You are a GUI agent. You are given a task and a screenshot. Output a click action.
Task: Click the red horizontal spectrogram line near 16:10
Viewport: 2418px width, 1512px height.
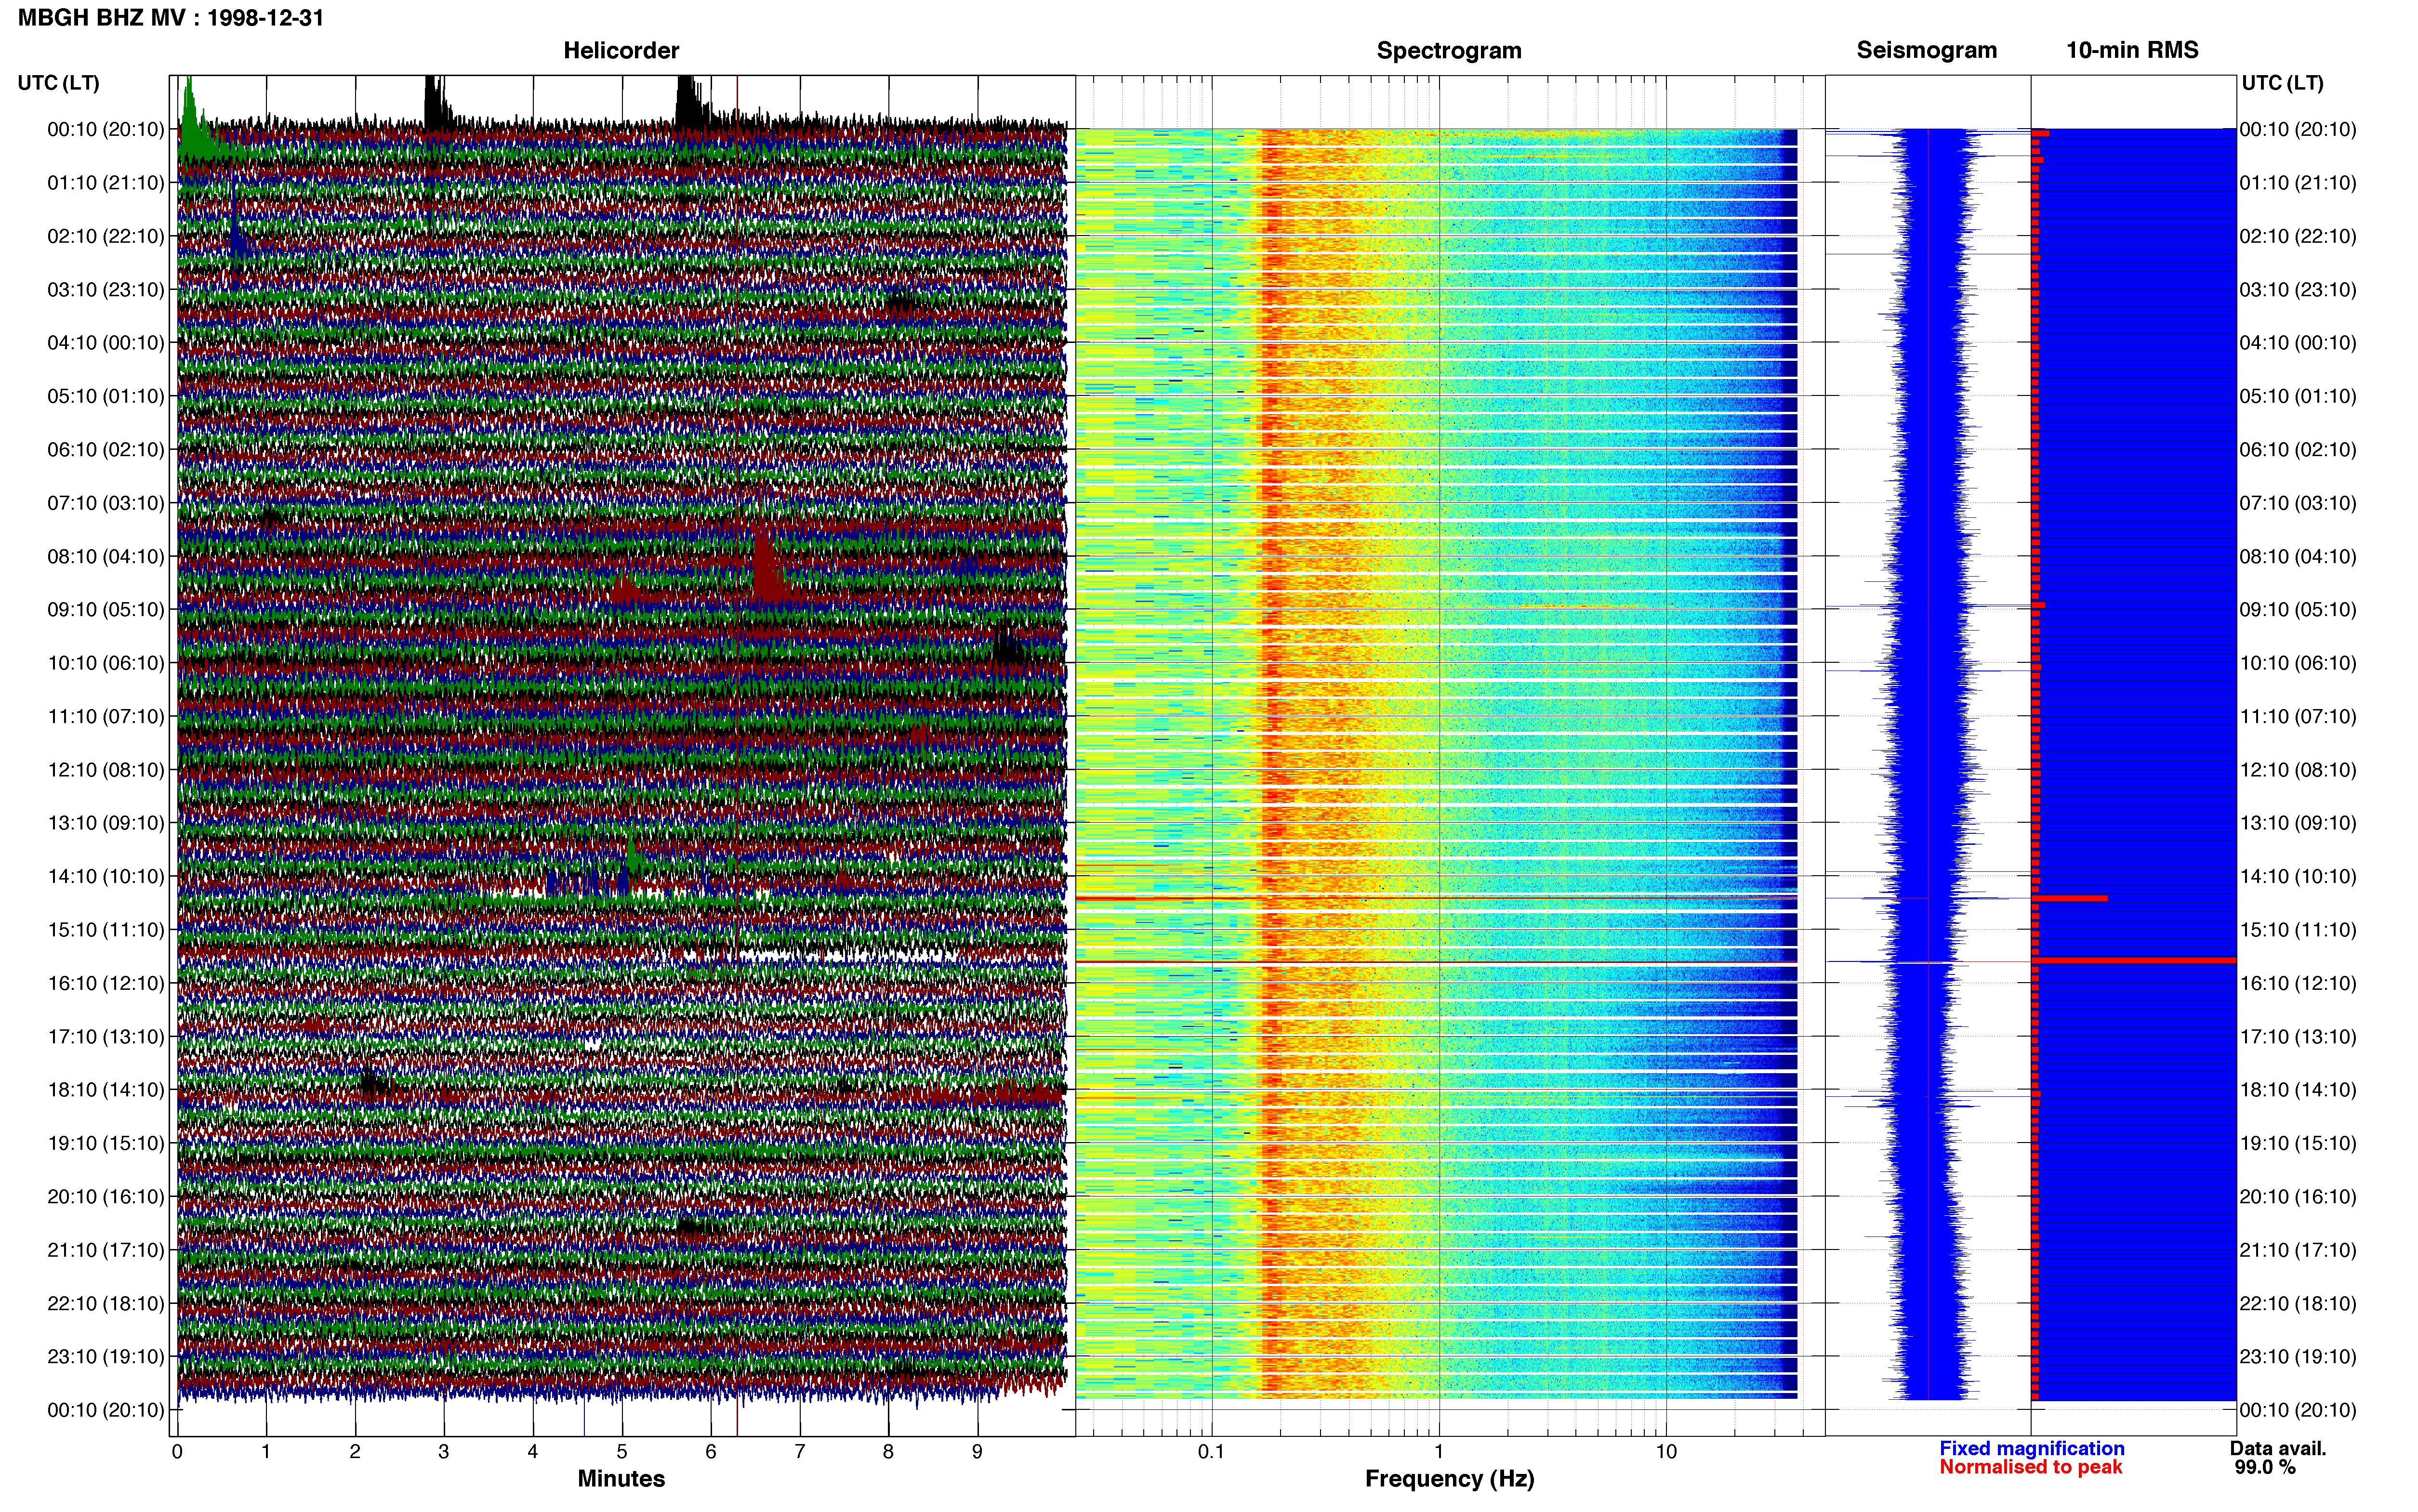pyautogui.click(x=1436, y=962)
